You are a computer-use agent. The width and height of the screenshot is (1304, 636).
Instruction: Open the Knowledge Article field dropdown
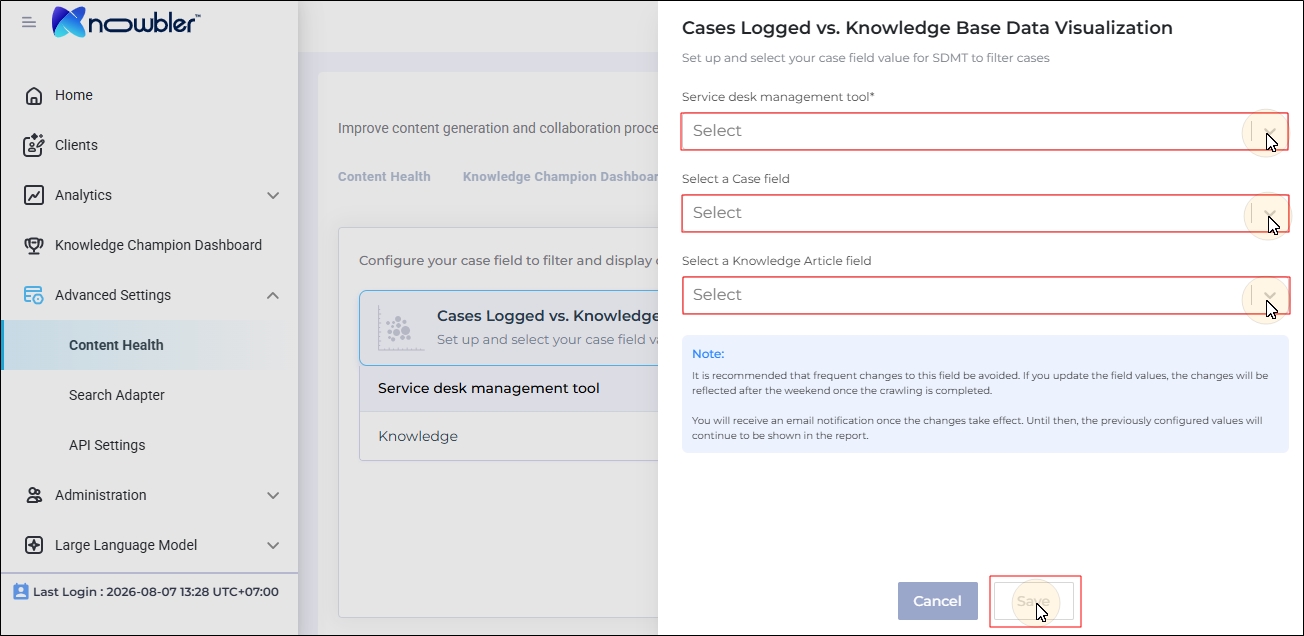(985, 295)
